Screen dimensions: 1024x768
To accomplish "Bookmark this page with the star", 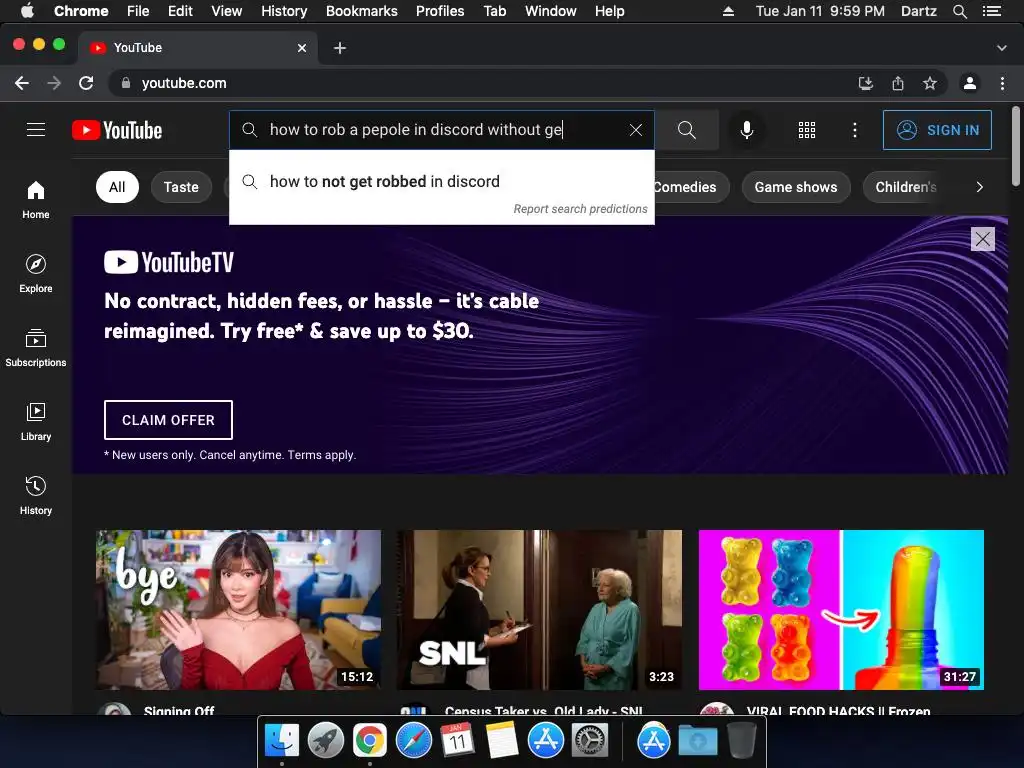I will point(930,83).
